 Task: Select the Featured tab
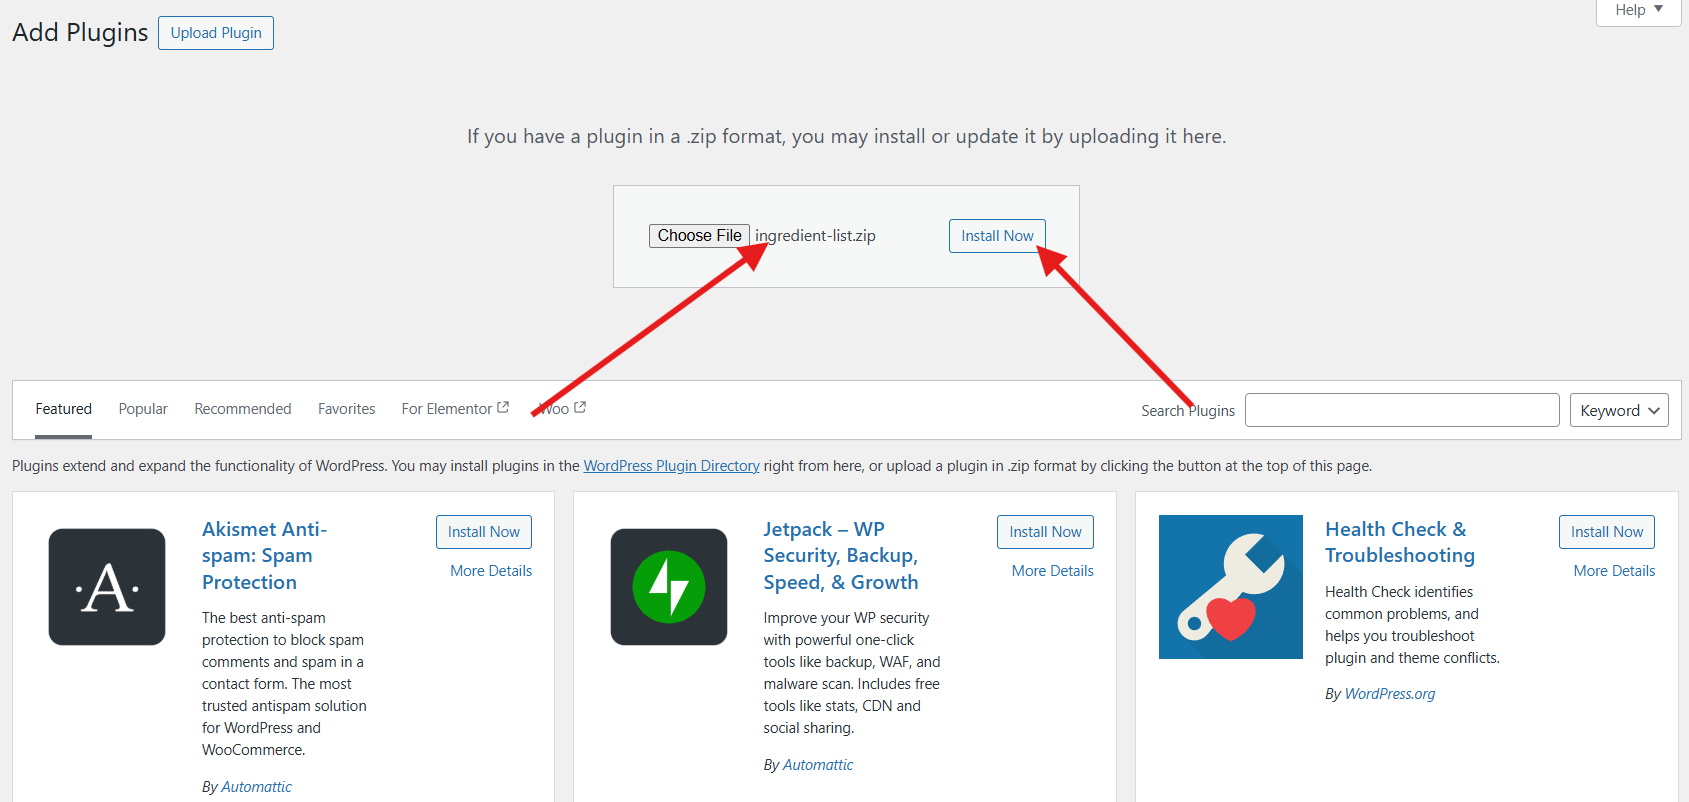point(64,409)
